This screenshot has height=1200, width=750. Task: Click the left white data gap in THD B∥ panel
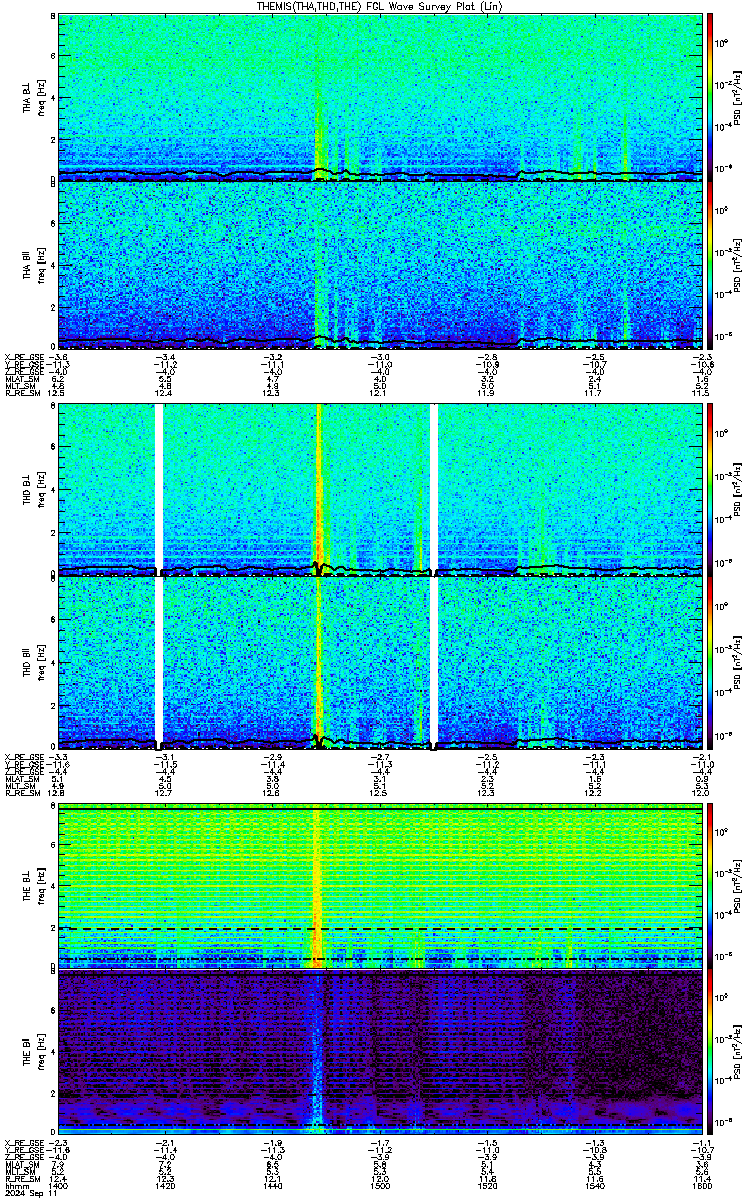158,661
